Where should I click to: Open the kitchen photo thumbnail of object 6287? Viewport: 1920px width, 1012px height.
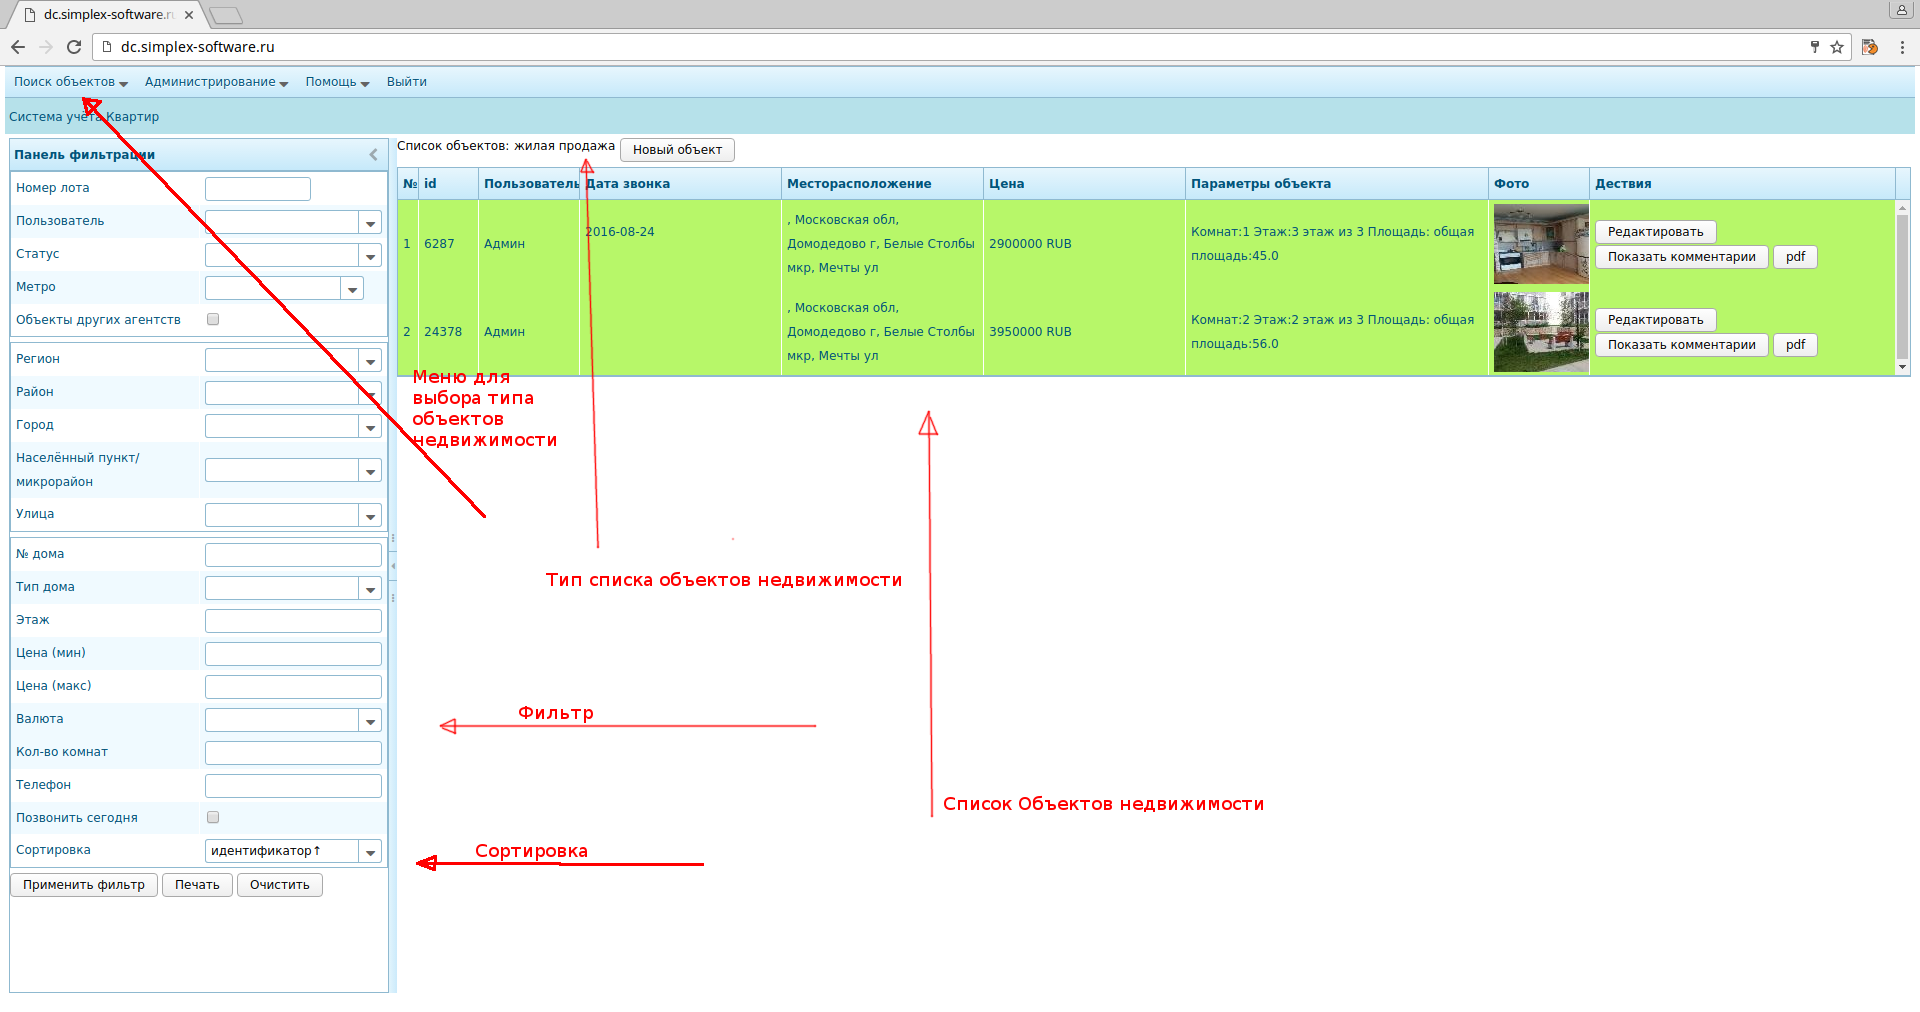click(1540, 244)
